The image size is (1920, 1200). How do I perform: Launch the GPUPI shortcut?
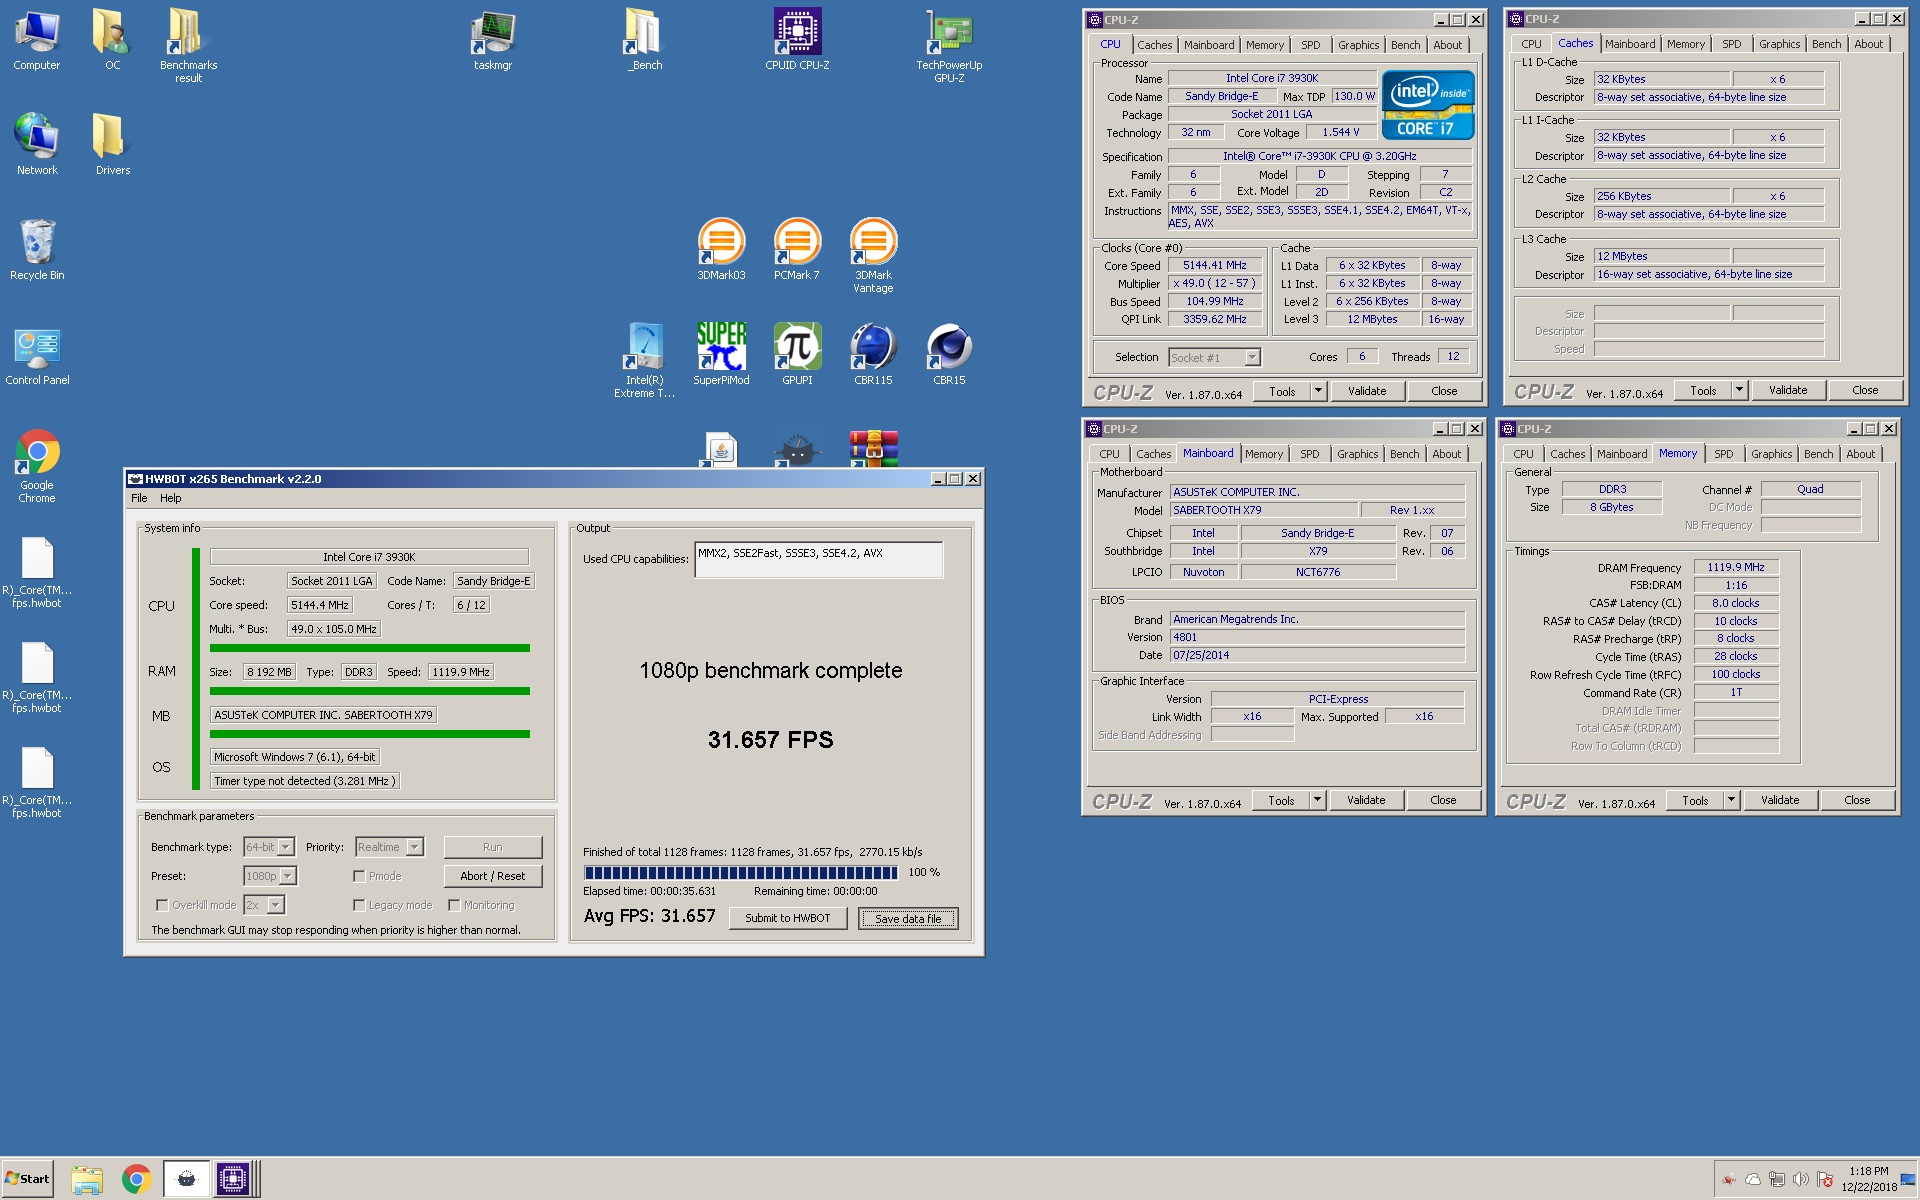797,354
